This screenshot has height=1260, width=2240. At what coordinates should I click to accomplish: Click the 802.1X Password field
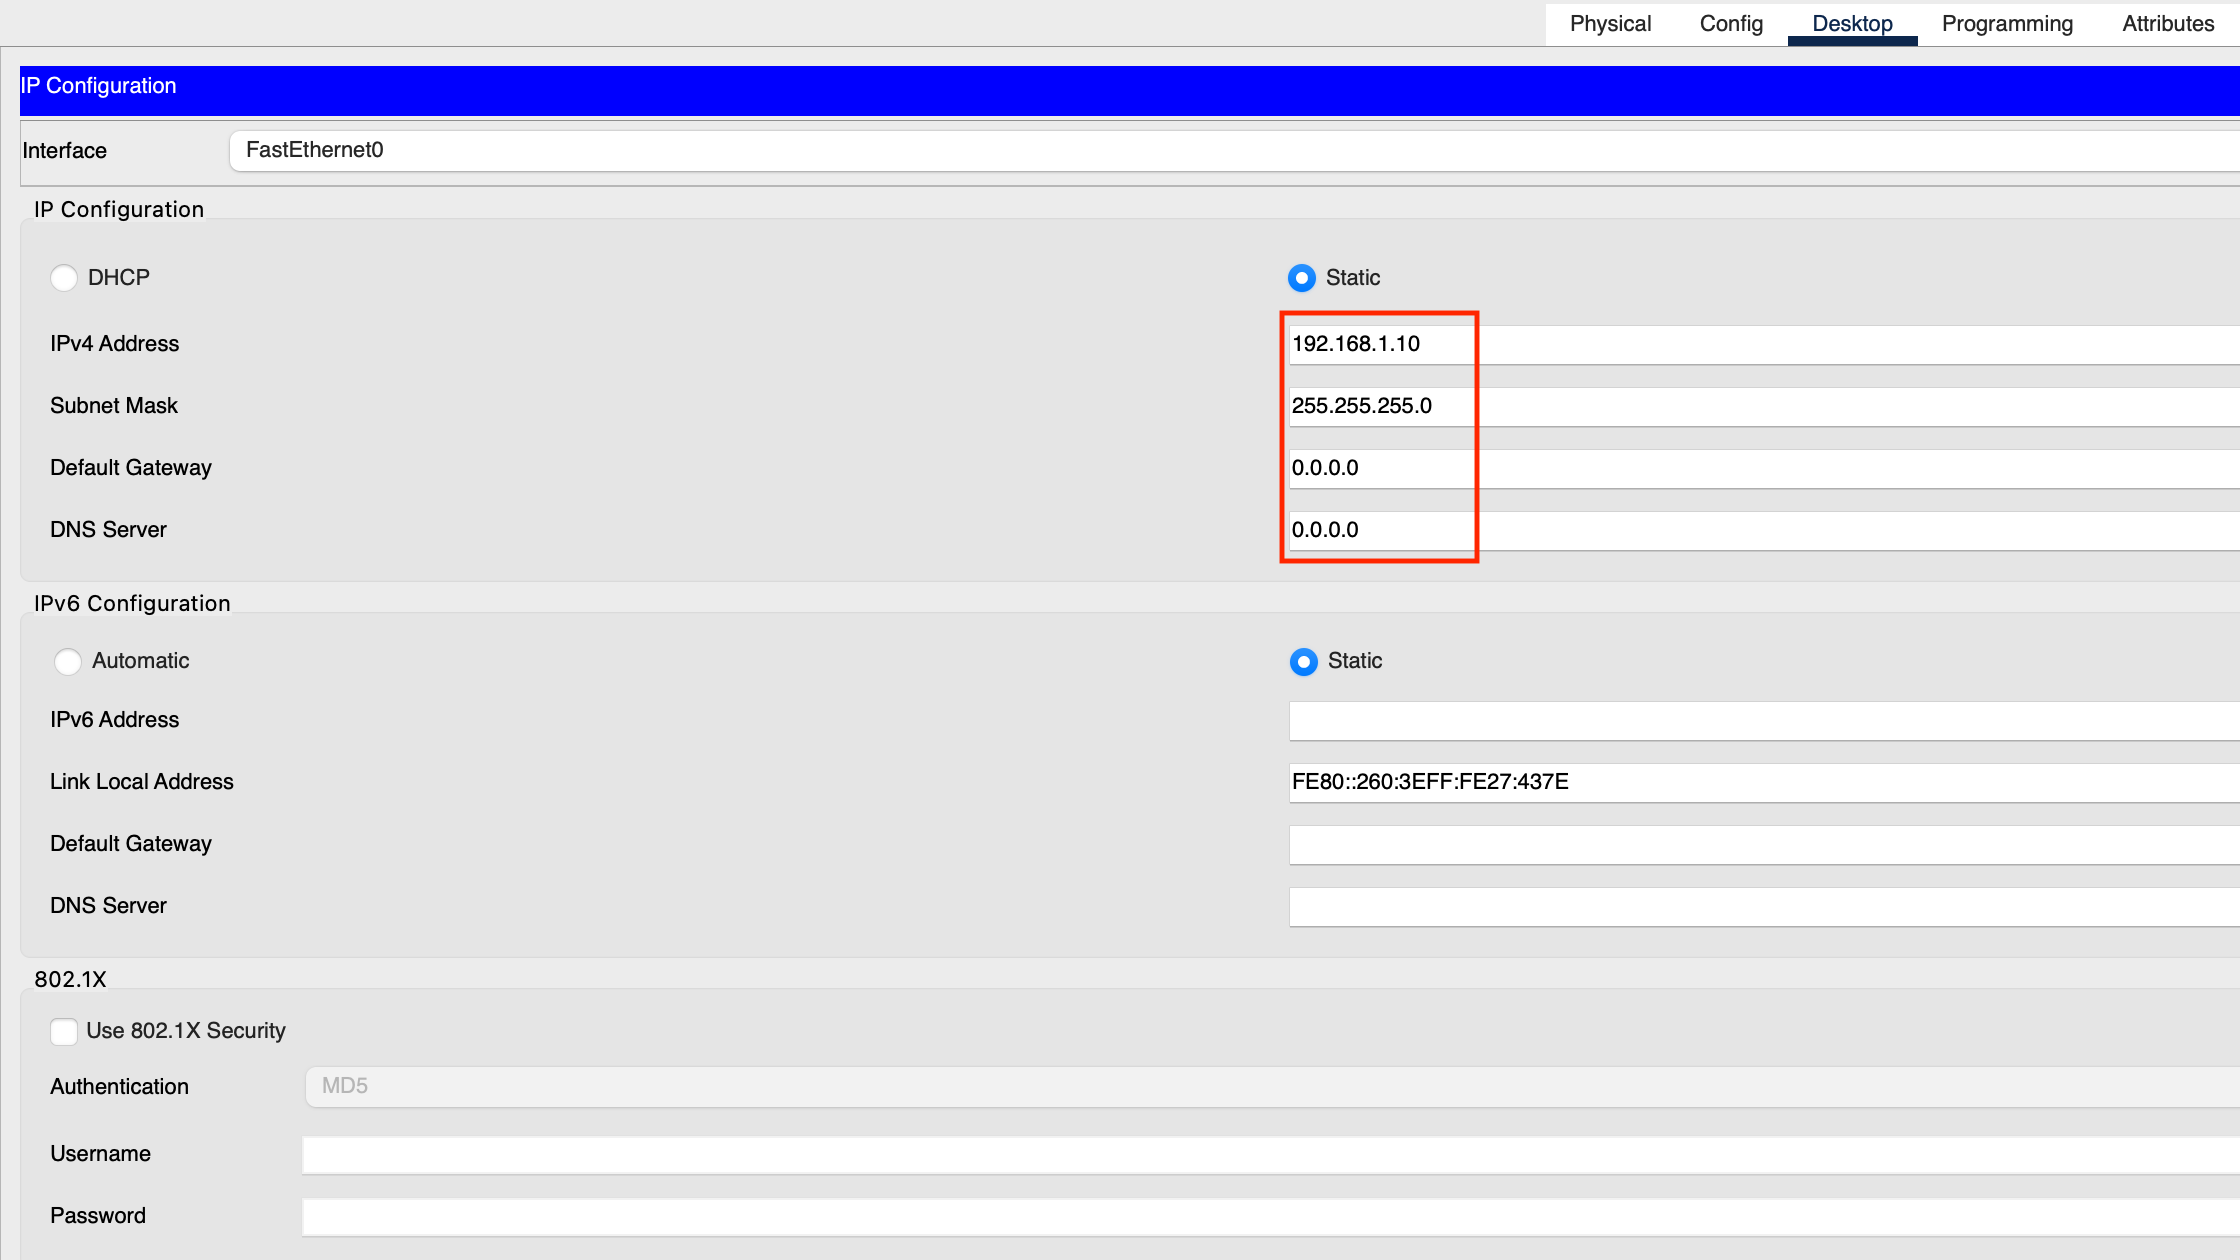(x=1270, y=1216)
